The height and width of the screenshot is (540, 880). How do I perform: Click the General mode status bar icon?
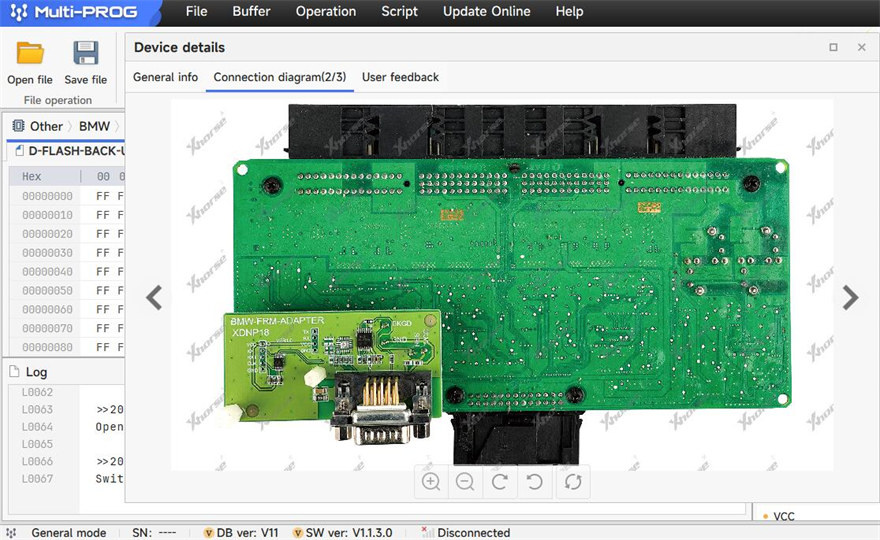pyautogui.click(x=11, y=533)
